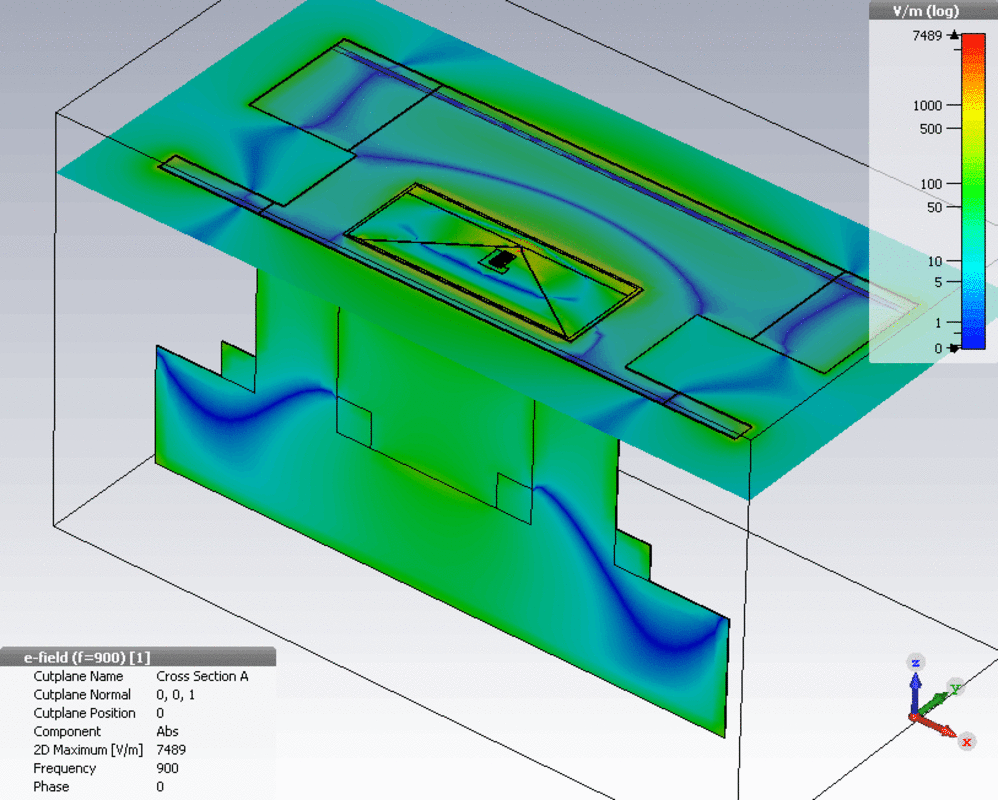Click the e-field (f=900) [1] panel header
The width and height of the screenshot is (998, 800).
coord(138,657)
